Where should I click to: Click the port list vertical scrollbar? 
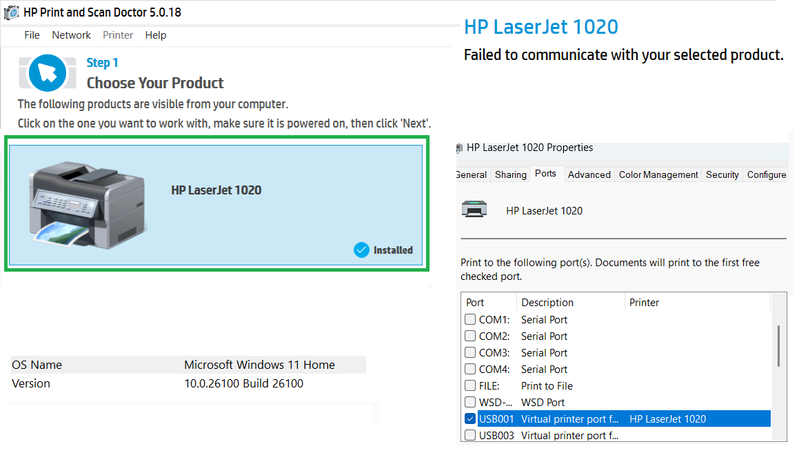pos(779,345)
